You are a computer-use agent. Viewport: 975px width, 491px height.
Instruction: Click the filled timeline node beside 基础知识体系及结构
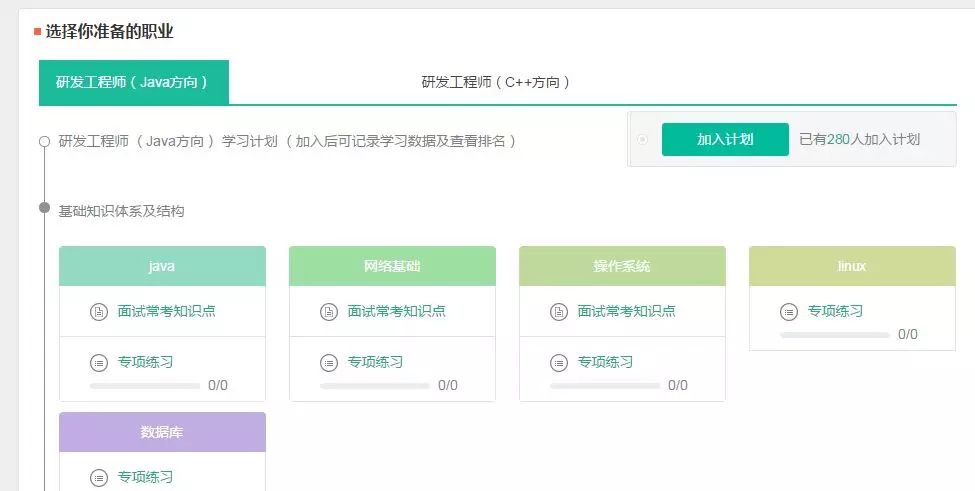(44, 208)
